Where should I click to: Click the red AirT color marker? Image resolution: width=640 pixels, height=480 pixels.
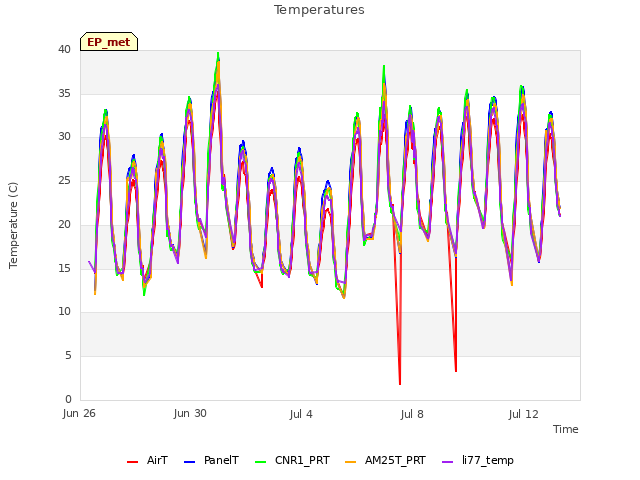pos(132,462)
